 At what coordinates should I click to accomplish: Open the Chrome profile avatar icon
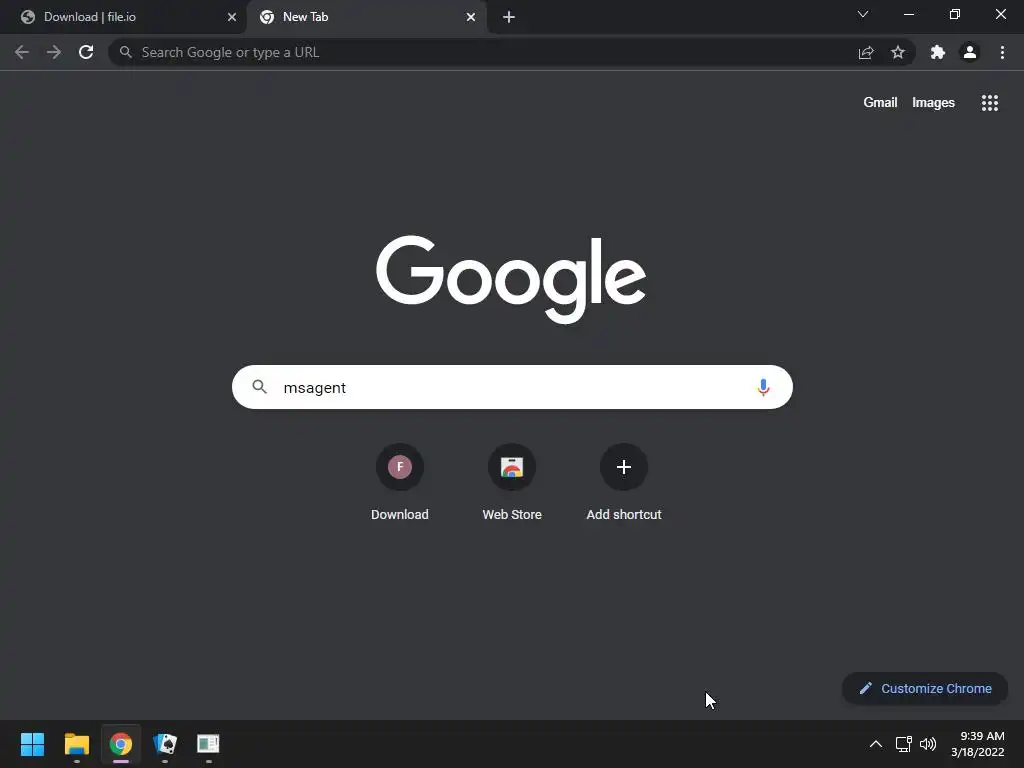pos(970,52)
